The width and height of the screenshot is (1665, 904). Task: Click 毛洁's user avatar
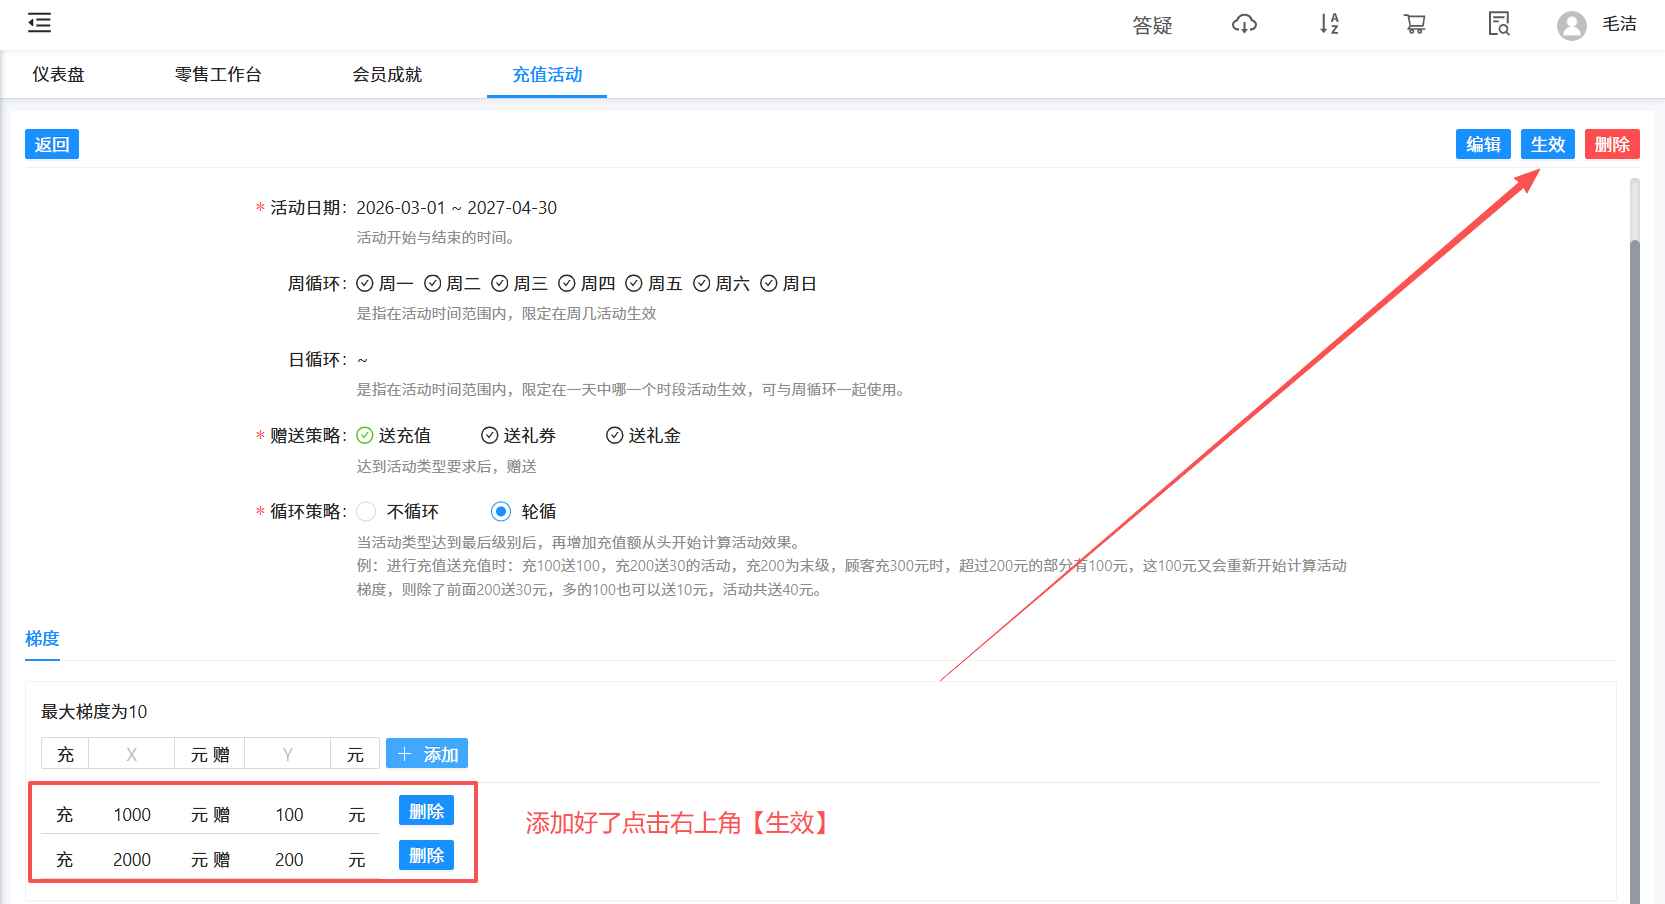click(1571, 26)
